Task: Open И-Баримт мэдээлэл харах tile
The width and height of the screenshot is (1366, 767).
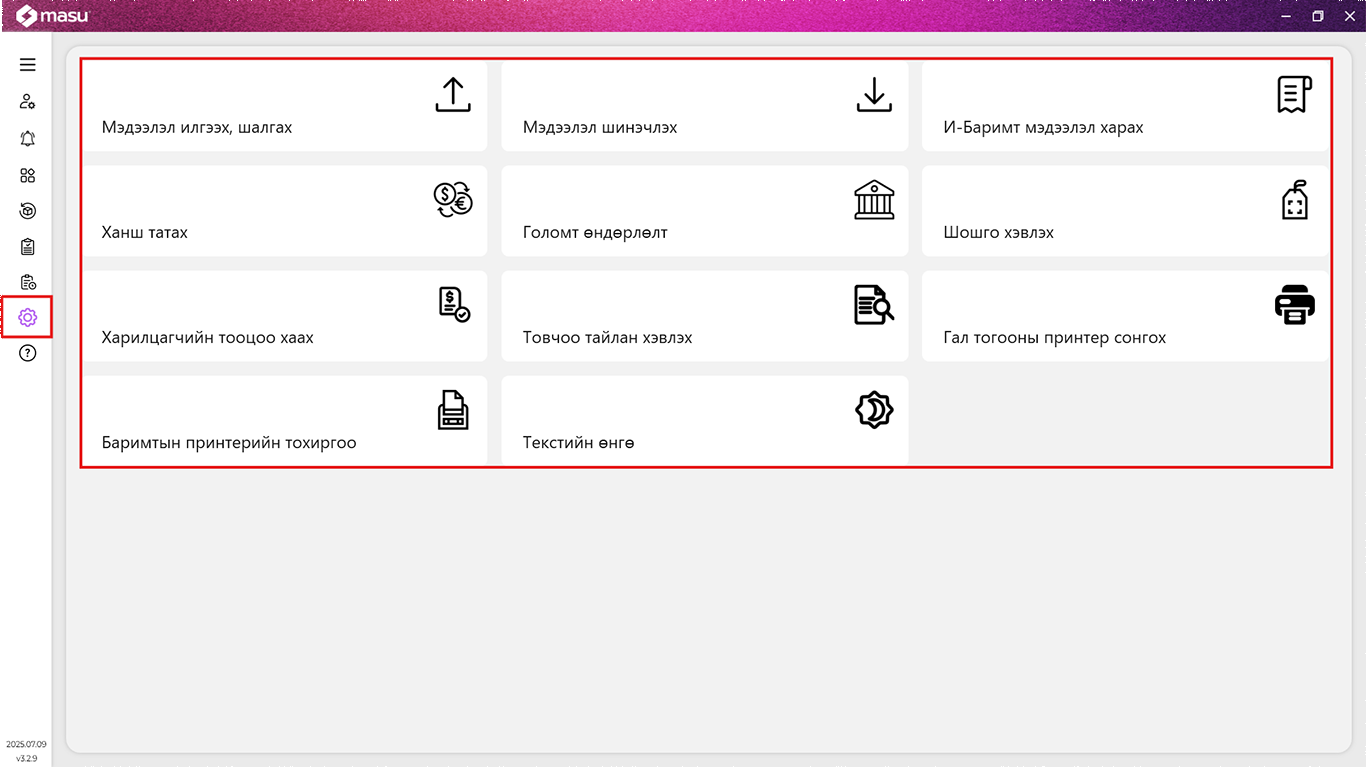Action: [1125, 107]
